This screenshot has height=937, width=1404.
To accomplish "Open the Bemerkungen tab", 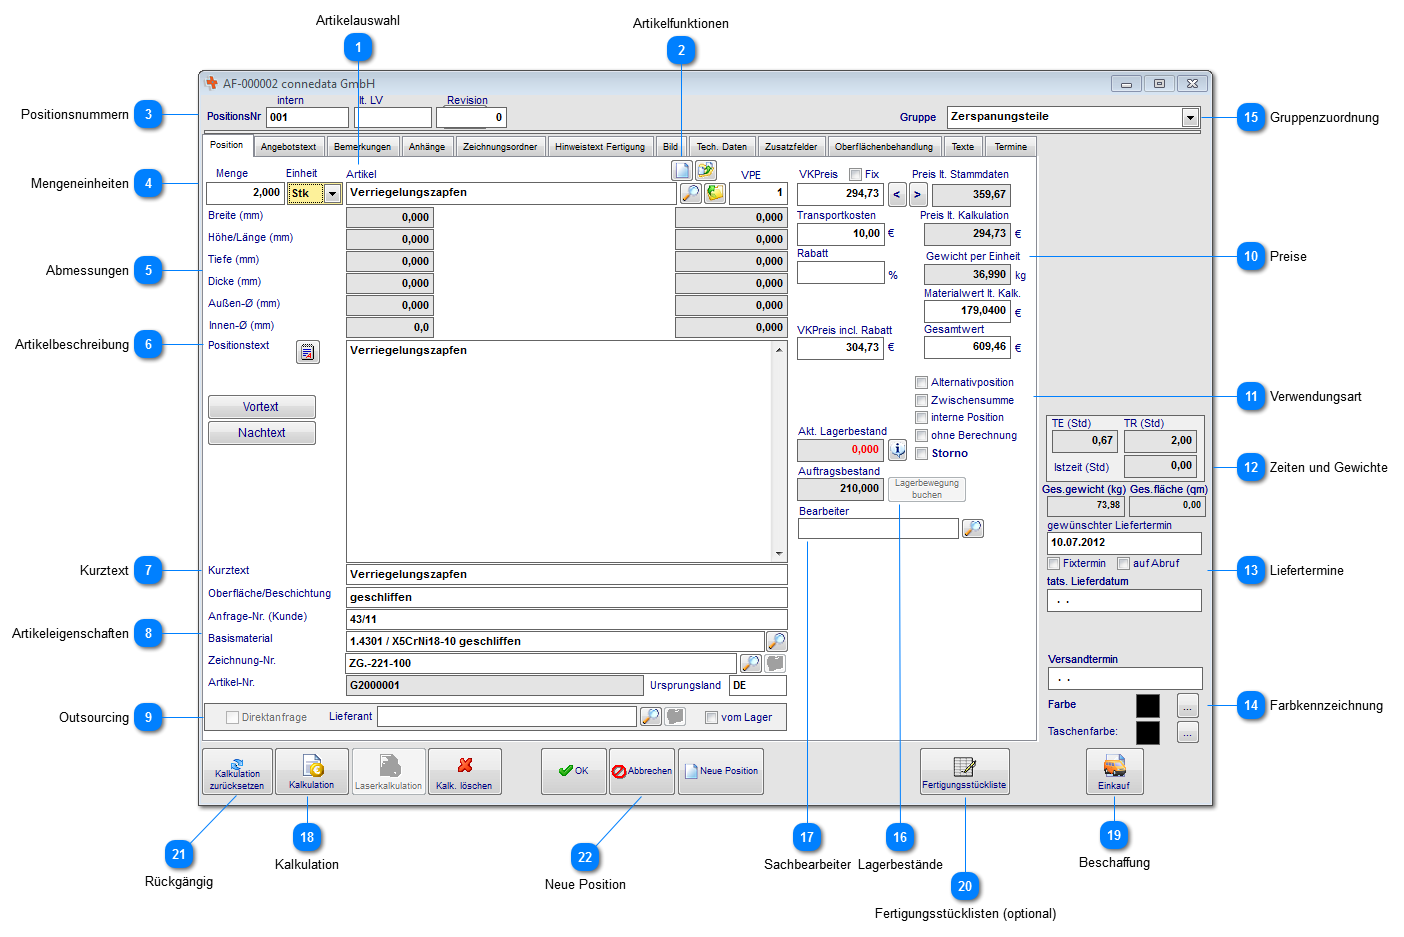I will (362, 147).
